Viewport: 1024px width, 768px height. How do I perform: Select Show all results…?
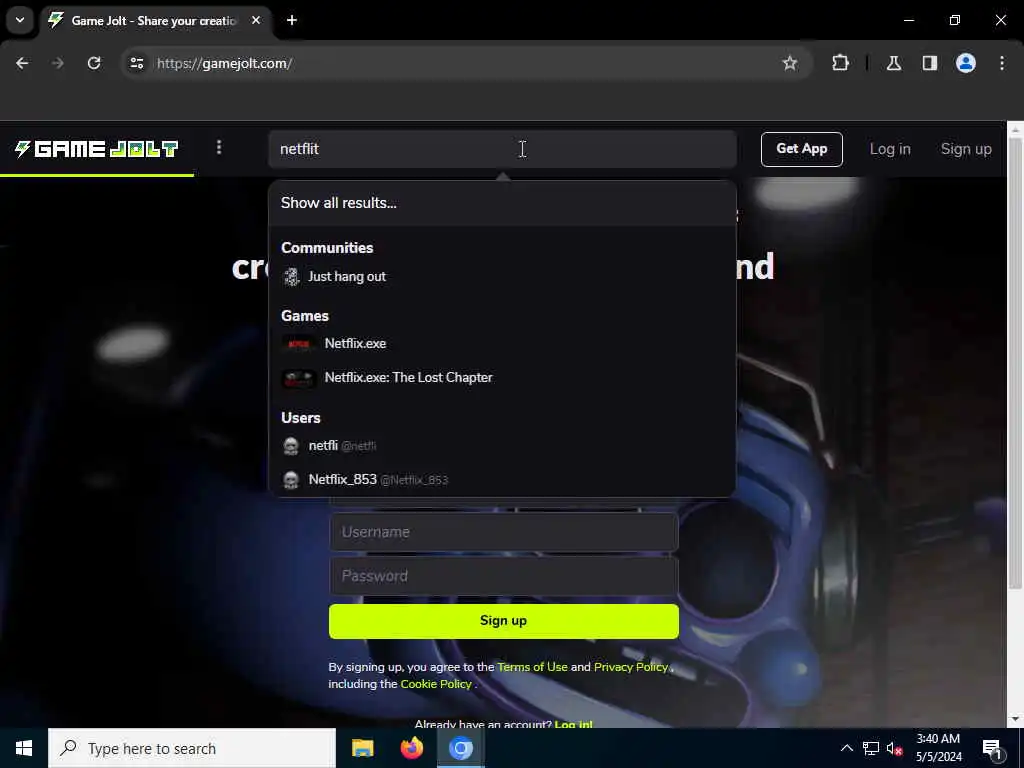[502, 203]
